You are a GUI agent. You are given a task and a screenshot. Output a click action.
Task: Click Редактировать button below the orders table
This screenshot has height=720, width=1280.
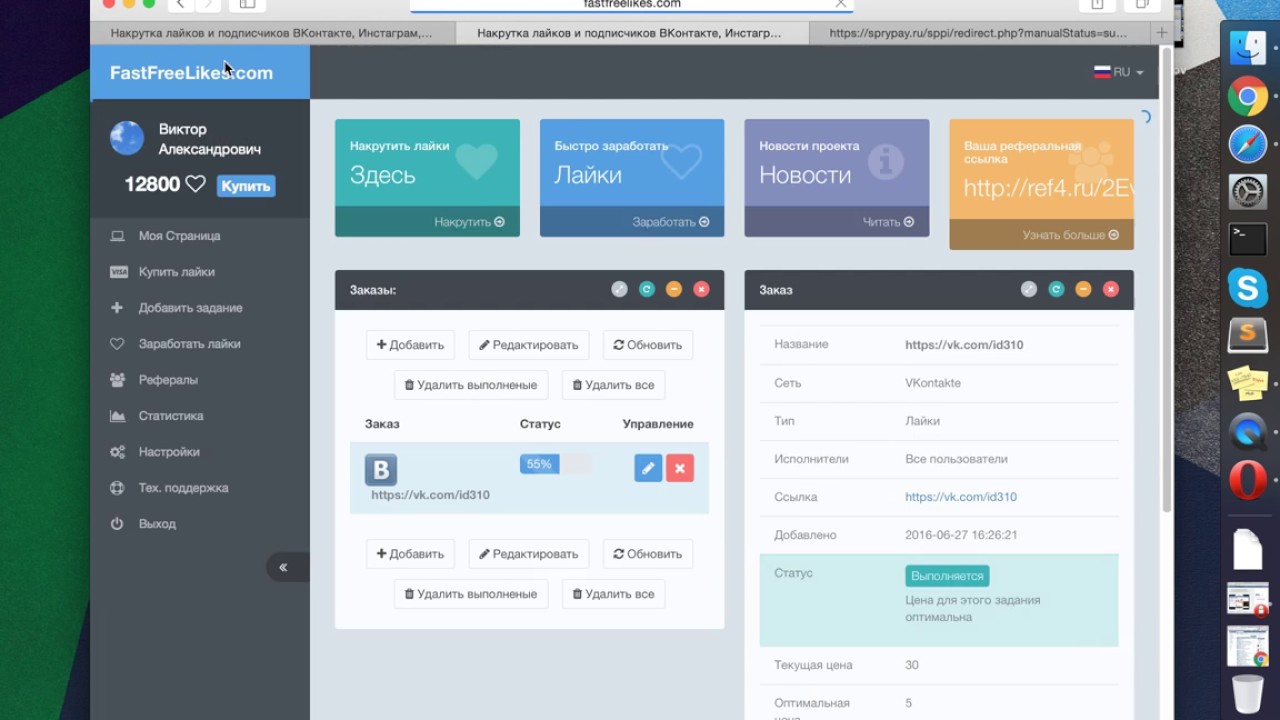point(528,554)
